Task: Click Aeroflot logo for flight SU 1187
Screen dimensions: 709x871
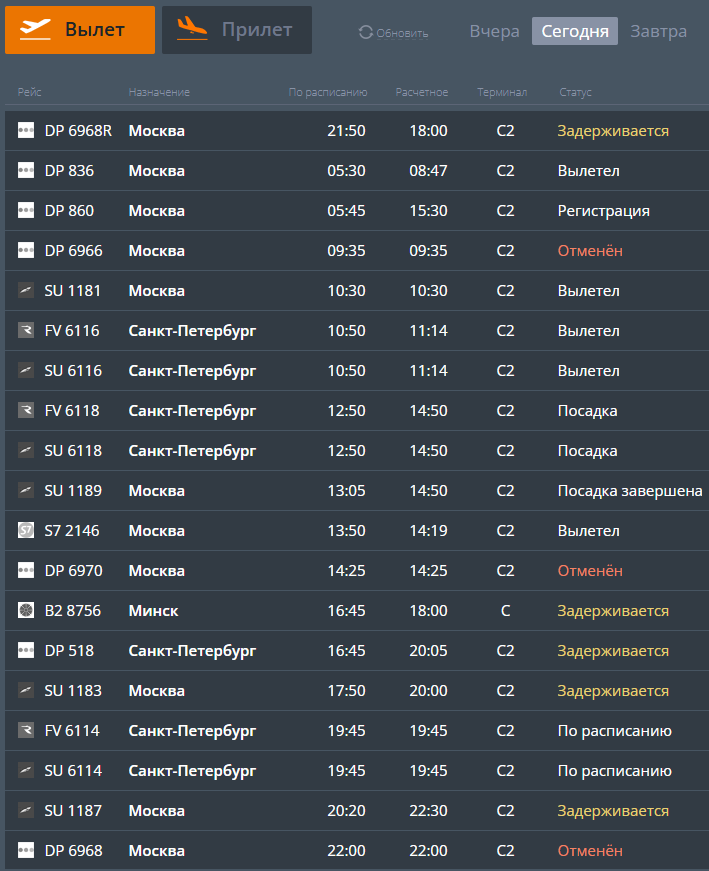Action: (x=26, y=810)
